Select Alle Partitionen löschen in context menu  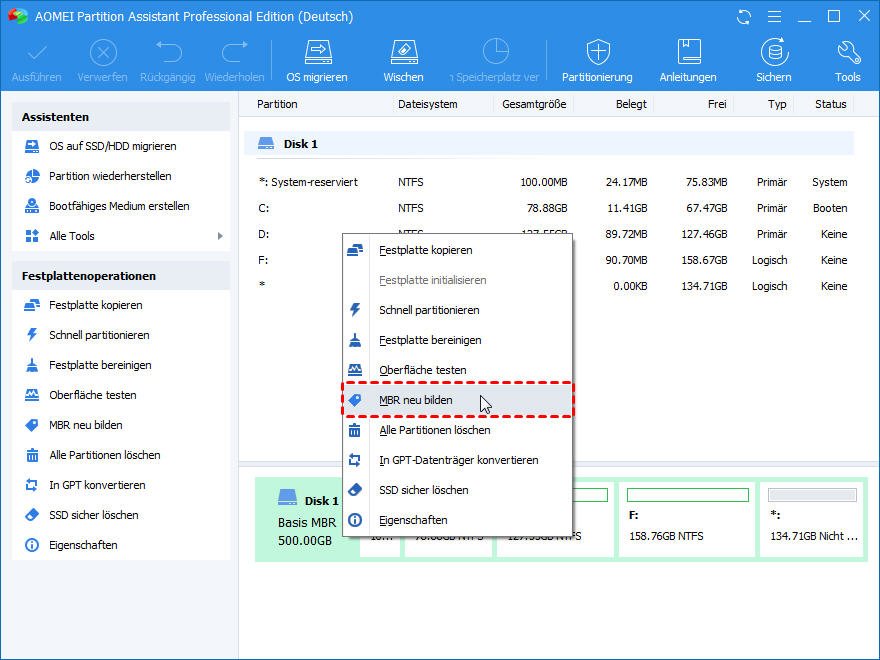[434, 430]
